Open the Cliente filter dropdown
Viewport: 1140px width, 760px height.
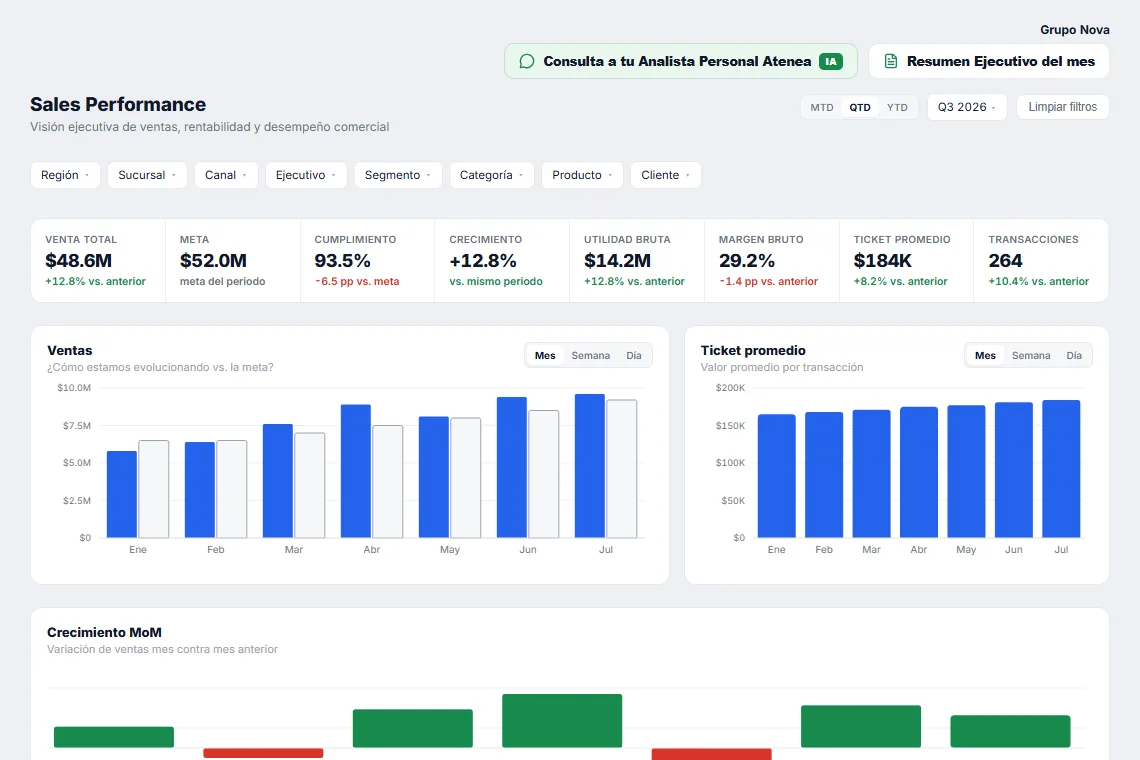point(666,175)
